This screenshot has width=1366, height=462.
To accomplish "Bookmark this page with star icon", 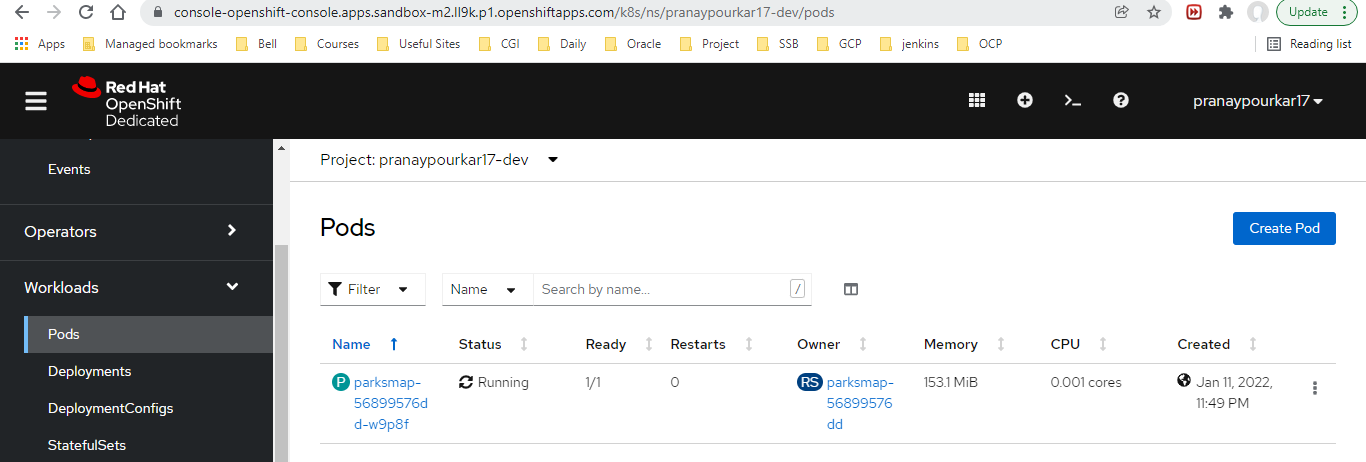I will click(1154, 13).
